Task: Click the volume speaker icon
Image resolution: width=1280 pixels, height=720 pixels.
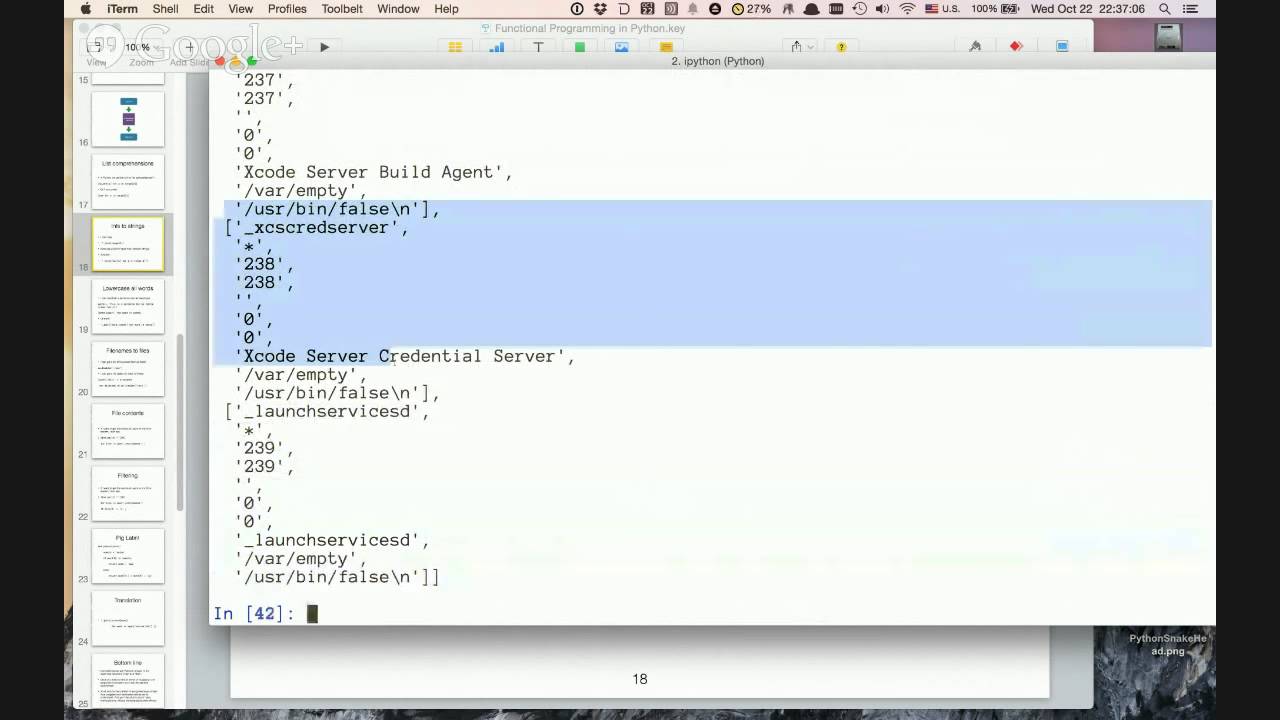Action: [x=883, y=9]
